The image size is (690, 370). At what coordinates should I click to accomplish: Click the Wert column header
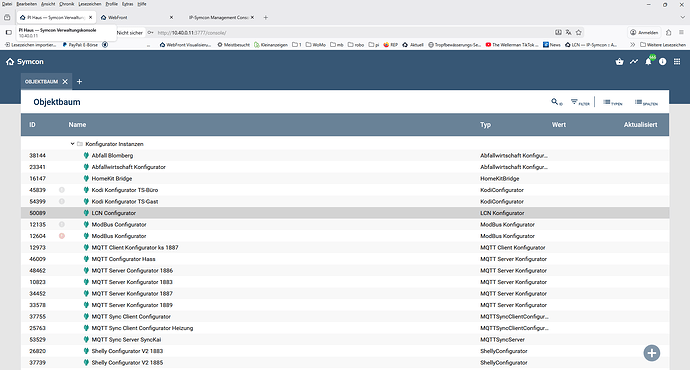click(x=559, y=125)
